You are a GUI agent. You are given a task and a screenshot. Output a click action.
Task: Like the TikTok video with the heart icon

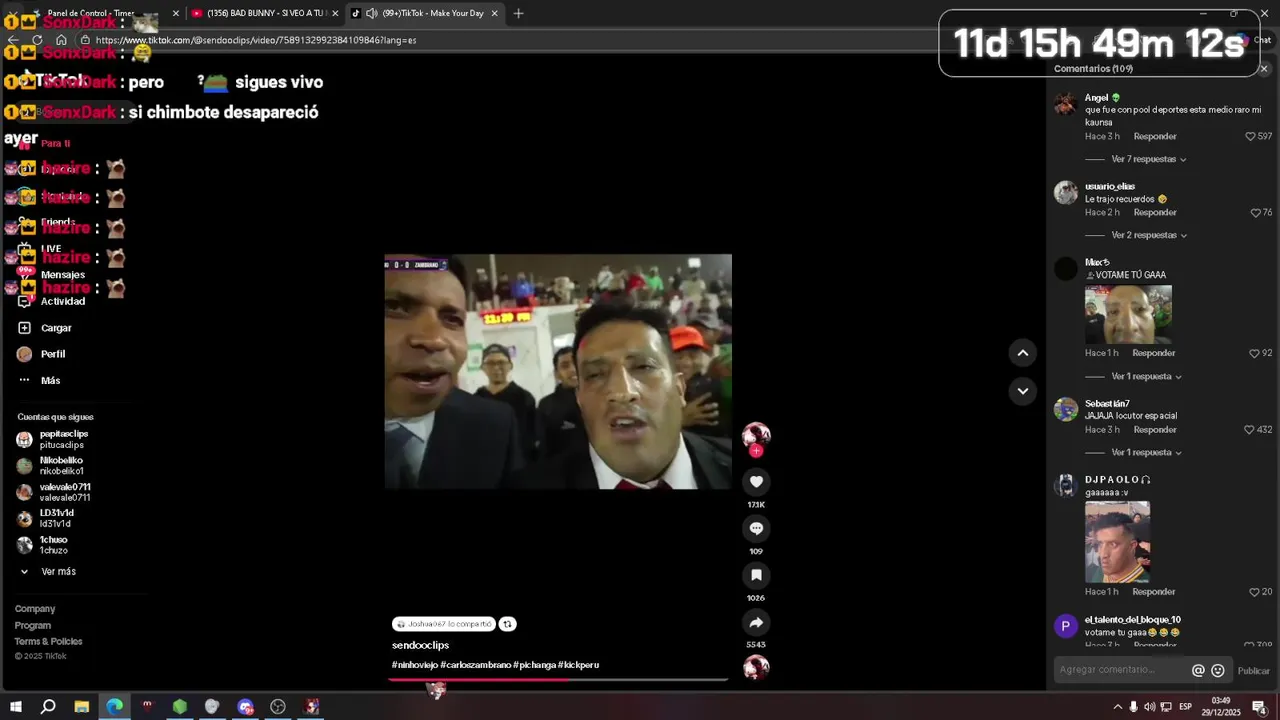(x=756, y=482)
